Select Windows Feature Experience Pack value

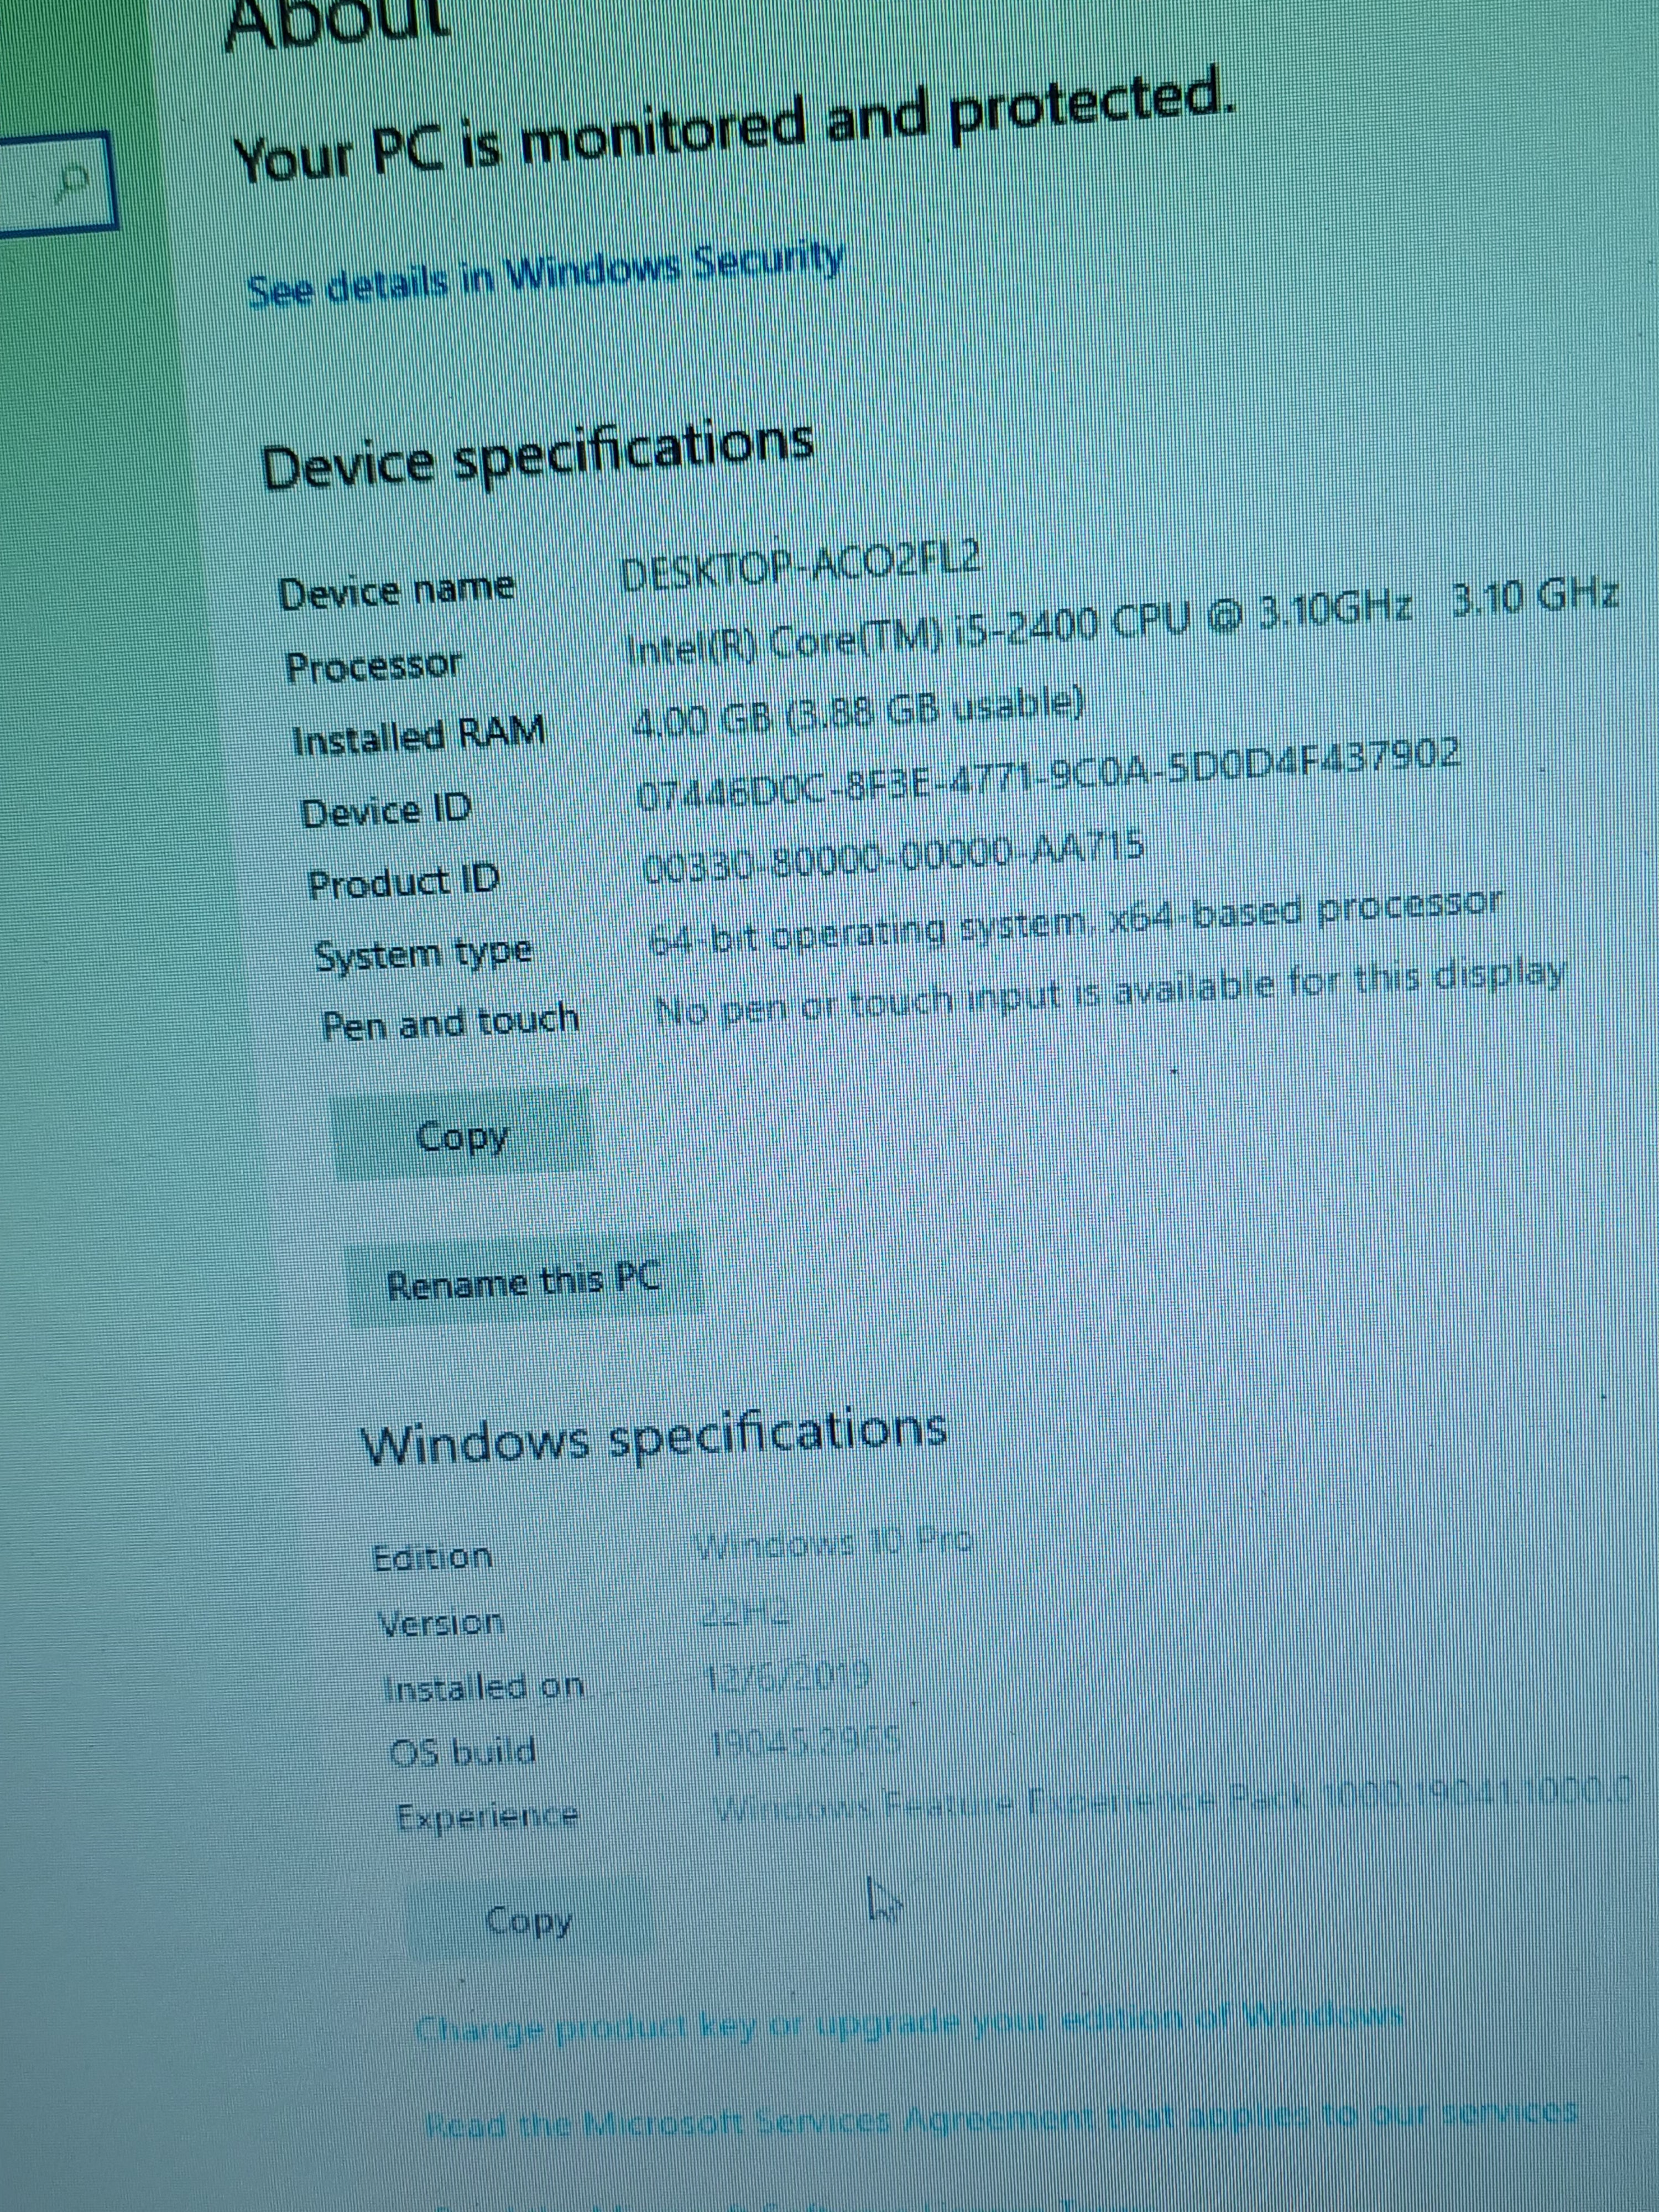[1175, 1803]
